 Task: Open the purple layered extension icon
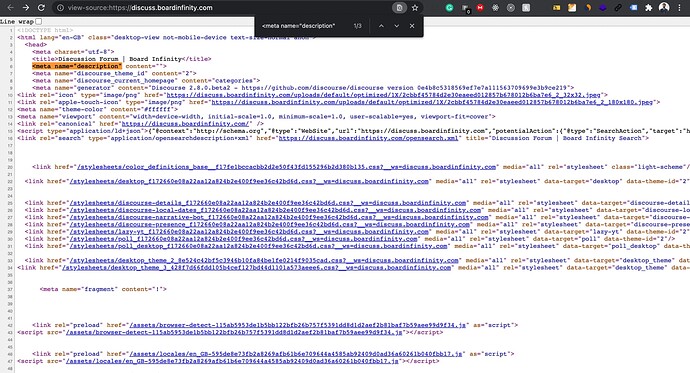[x=603, y=7]
